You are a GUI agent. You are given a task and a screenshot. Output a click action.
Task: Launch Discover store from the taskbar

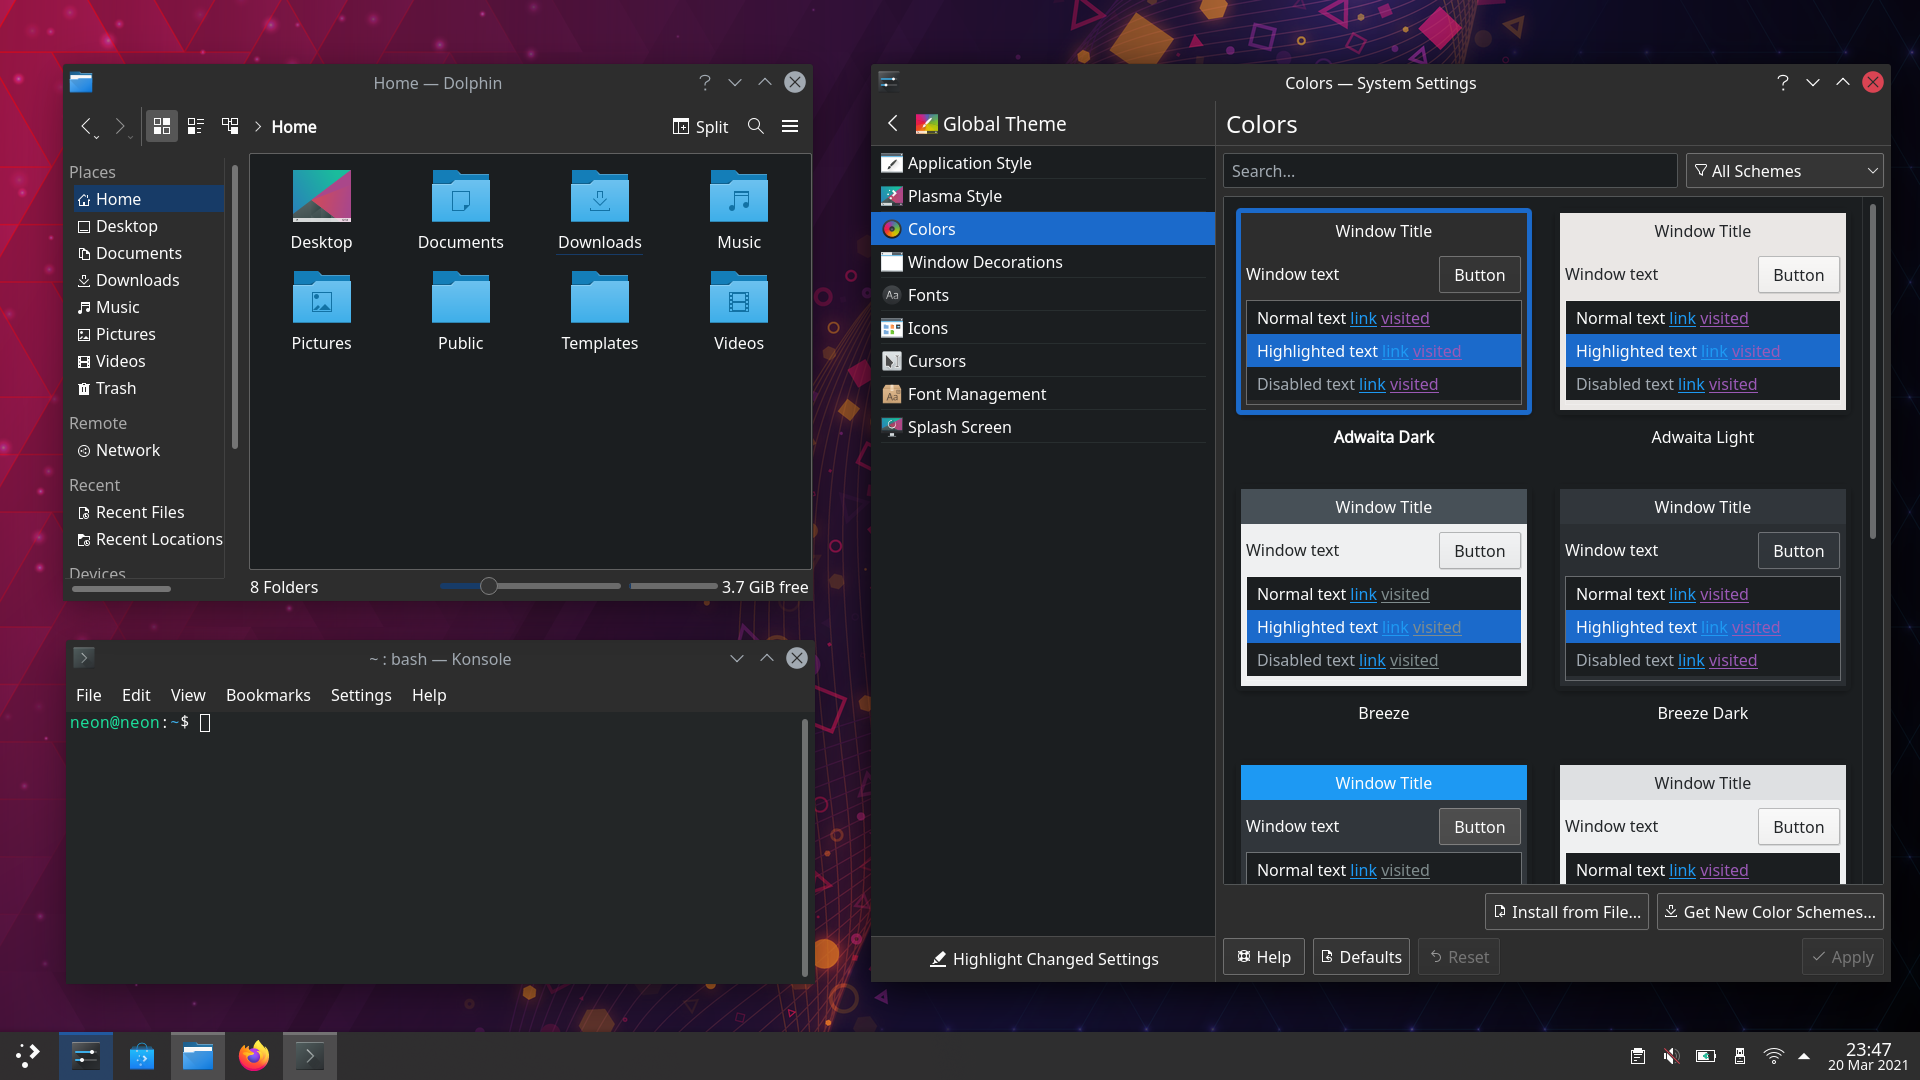pos(142,1056)
